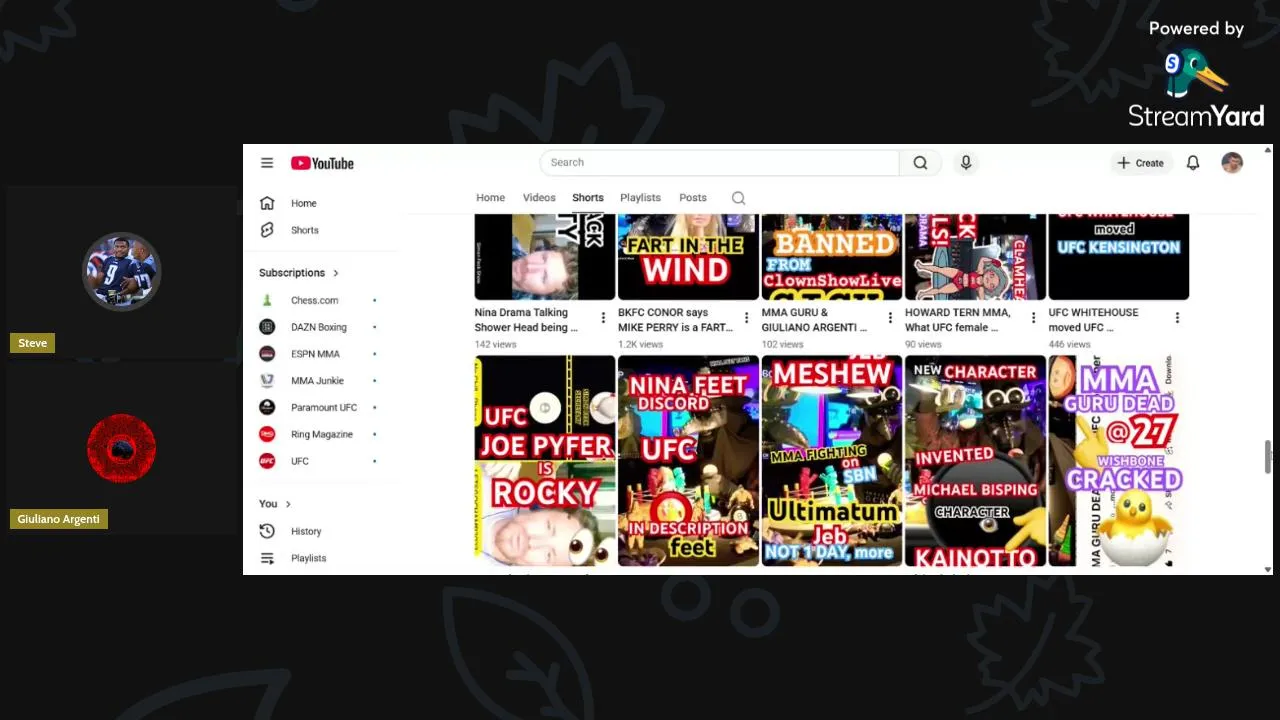Viewport: 1280px width, 720px height.
Task: Open NINA FEET DISCORD short thumbnail
Action: pyautogui.click(x=688, y=461)
